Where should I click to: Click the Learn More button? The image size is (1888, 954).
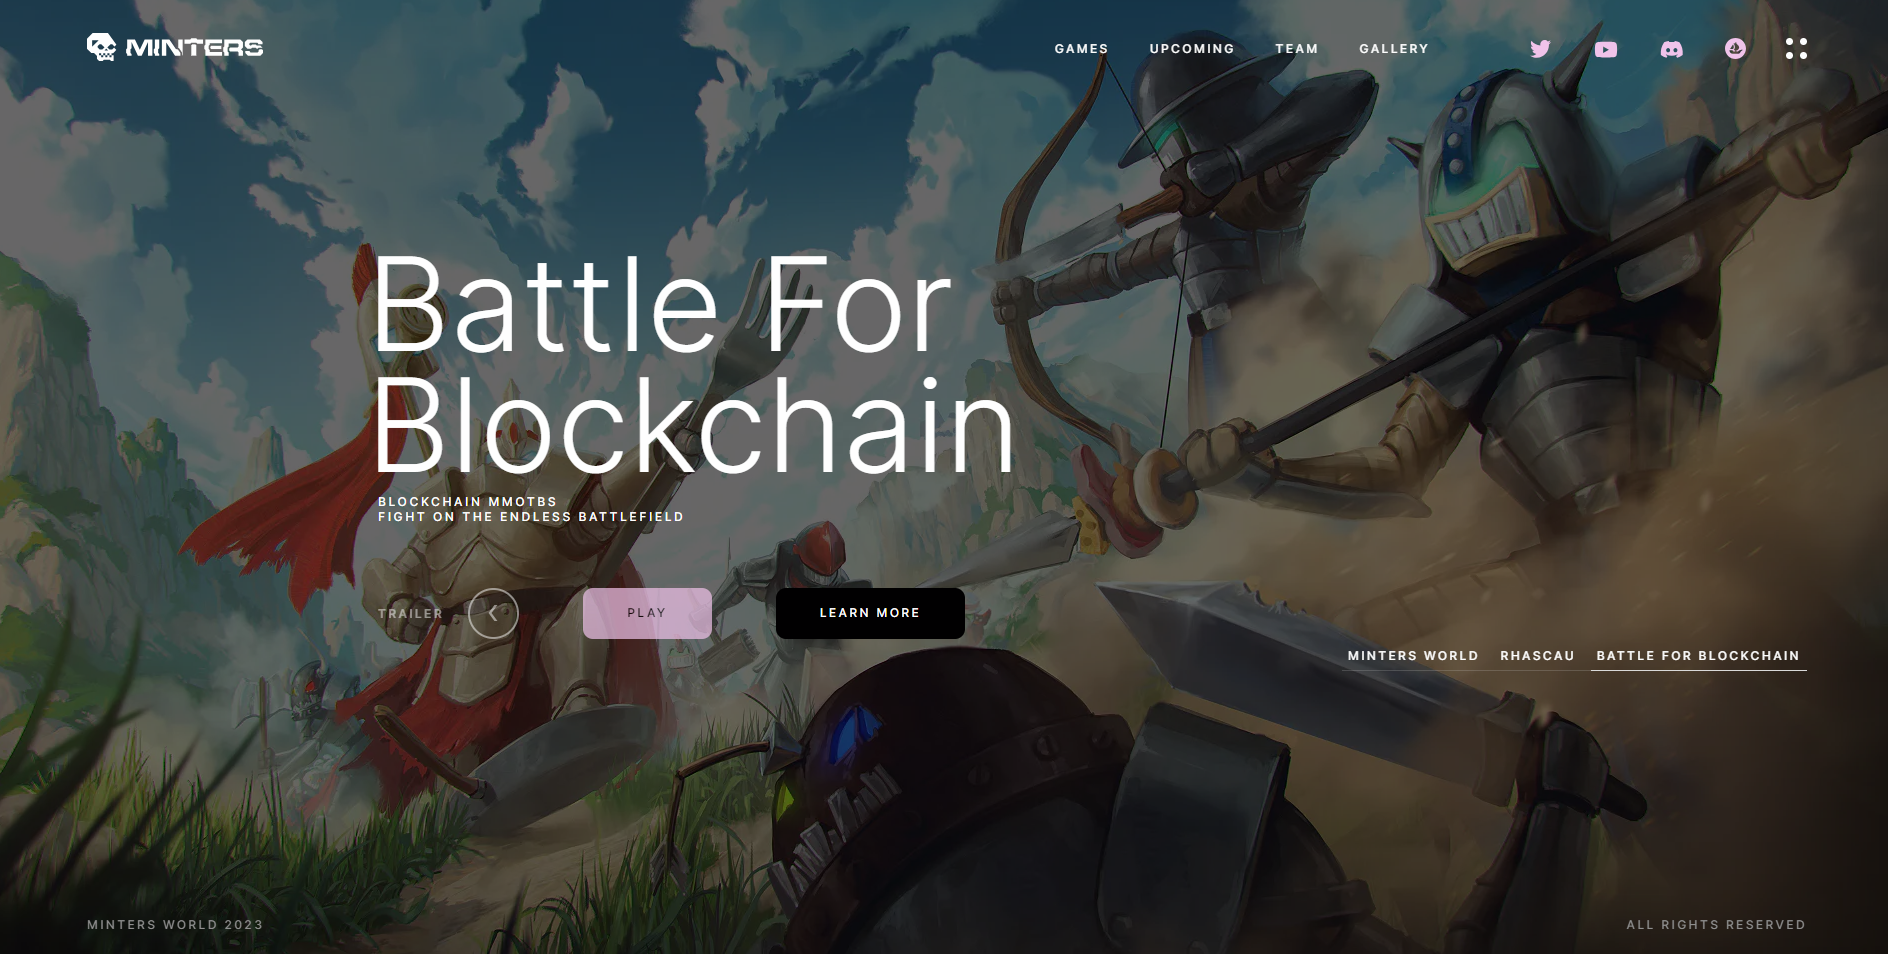[870, 613]
